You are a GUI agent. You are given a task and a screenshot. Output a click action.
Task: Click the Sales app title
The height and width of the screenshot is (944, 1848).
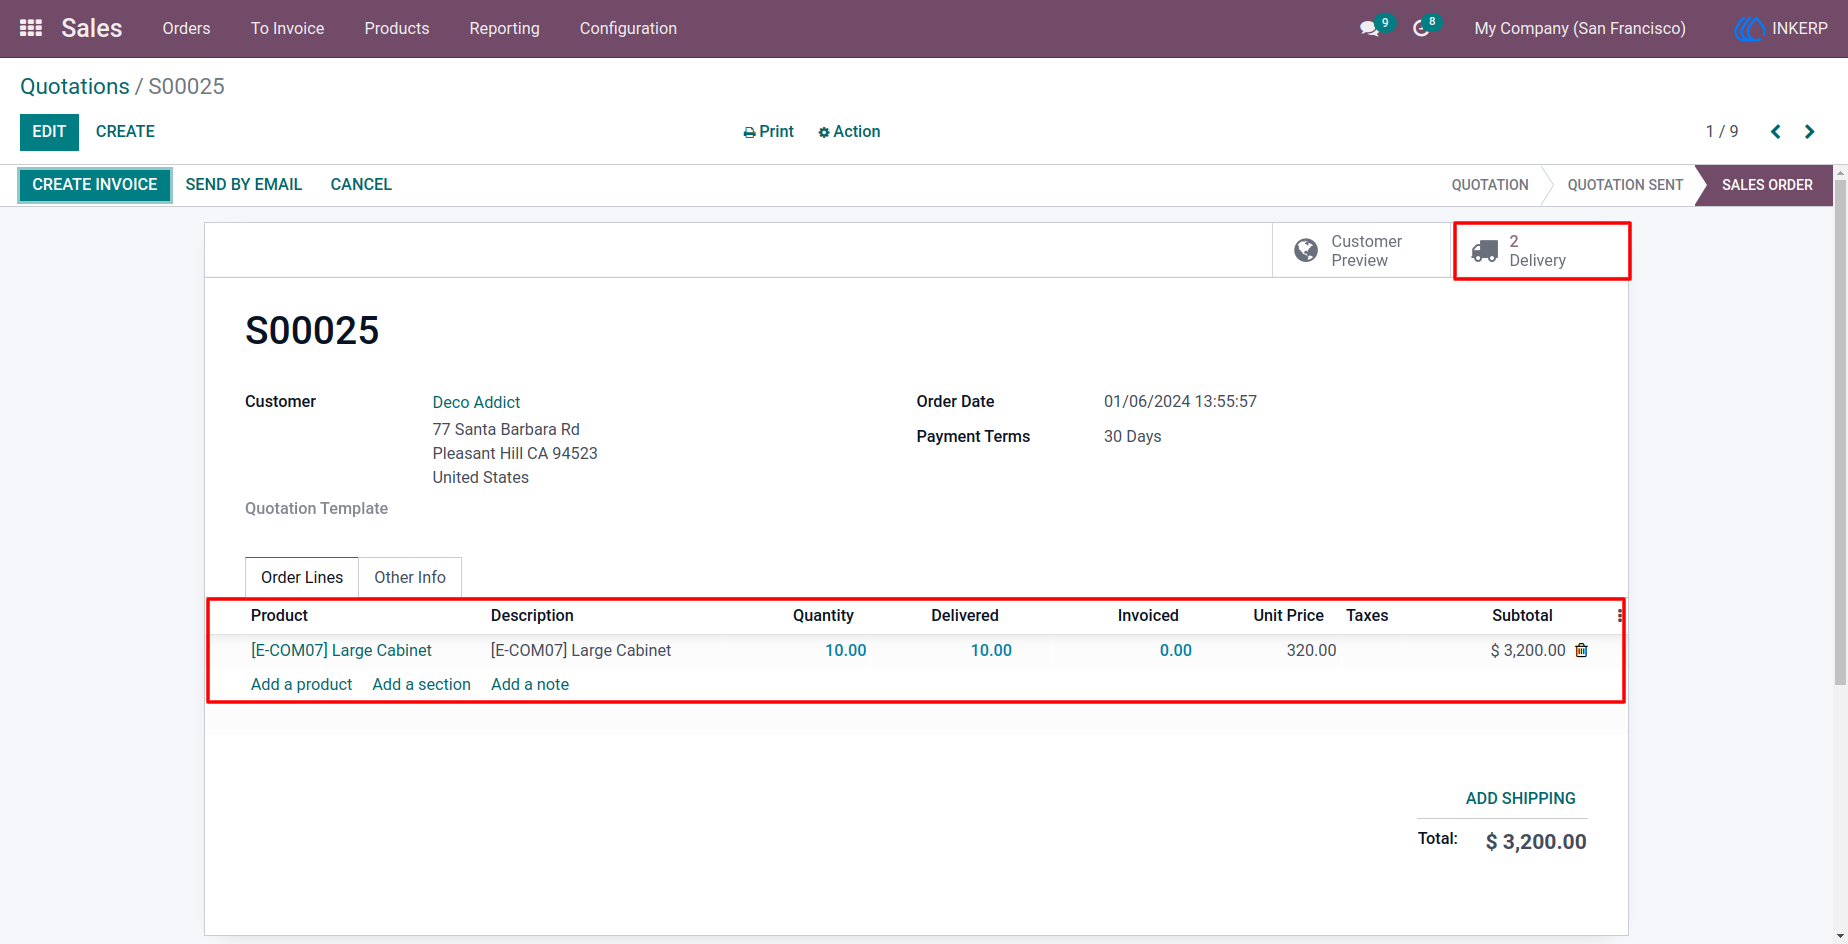[92, 29]
